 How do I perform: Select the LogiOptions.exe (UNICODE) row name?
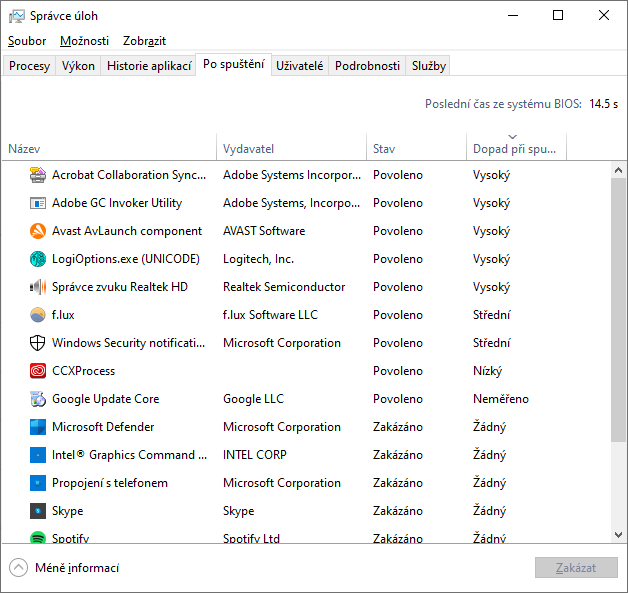click(126, 259)
